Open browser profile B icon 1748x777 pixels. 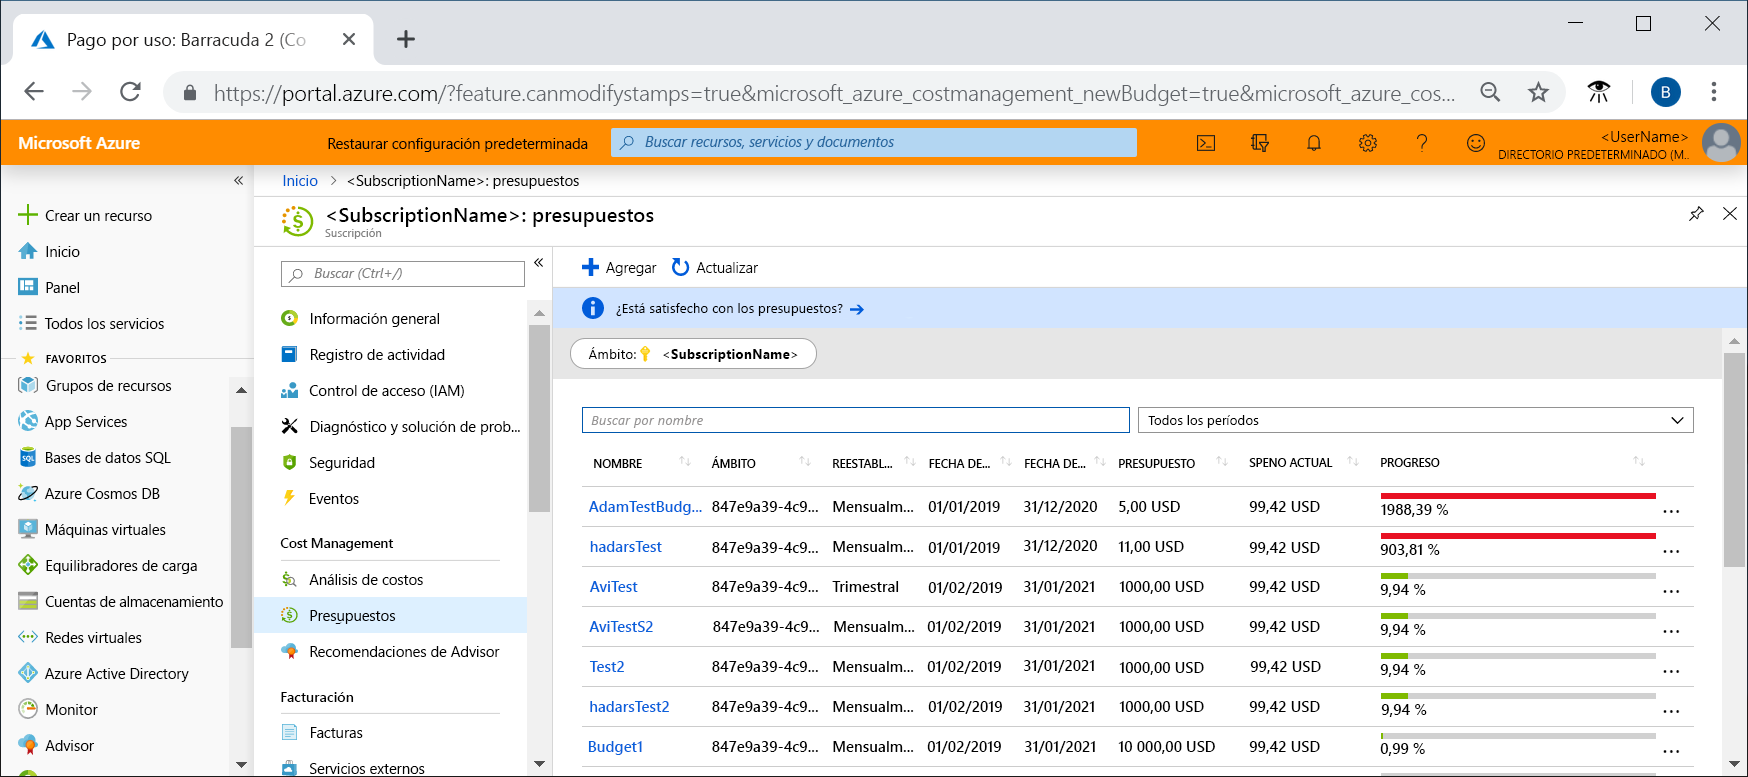pyautogui.click(x=1665, y=92)
